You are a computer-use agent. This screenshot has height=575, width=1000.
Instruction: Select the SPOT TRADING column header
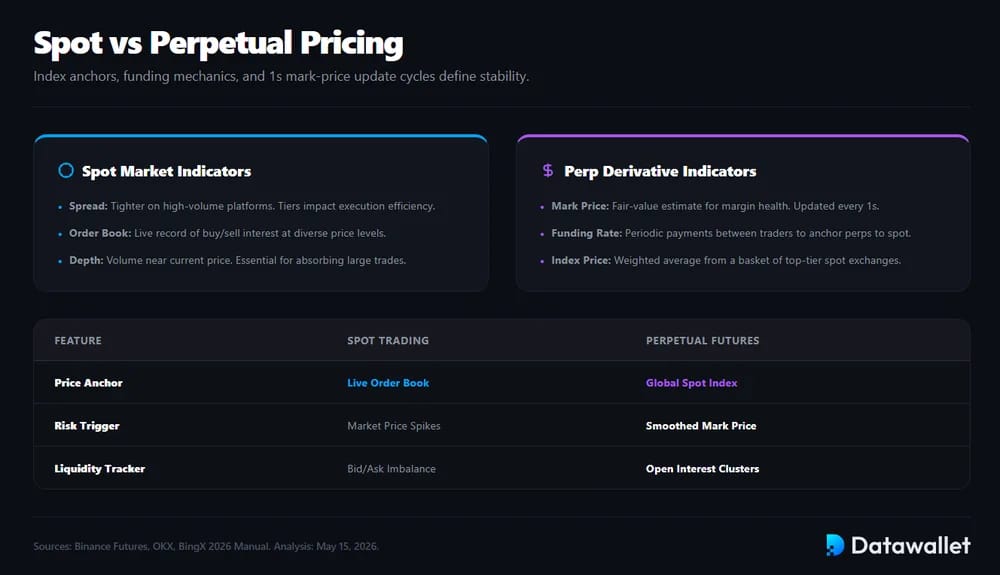click(388, 340)
